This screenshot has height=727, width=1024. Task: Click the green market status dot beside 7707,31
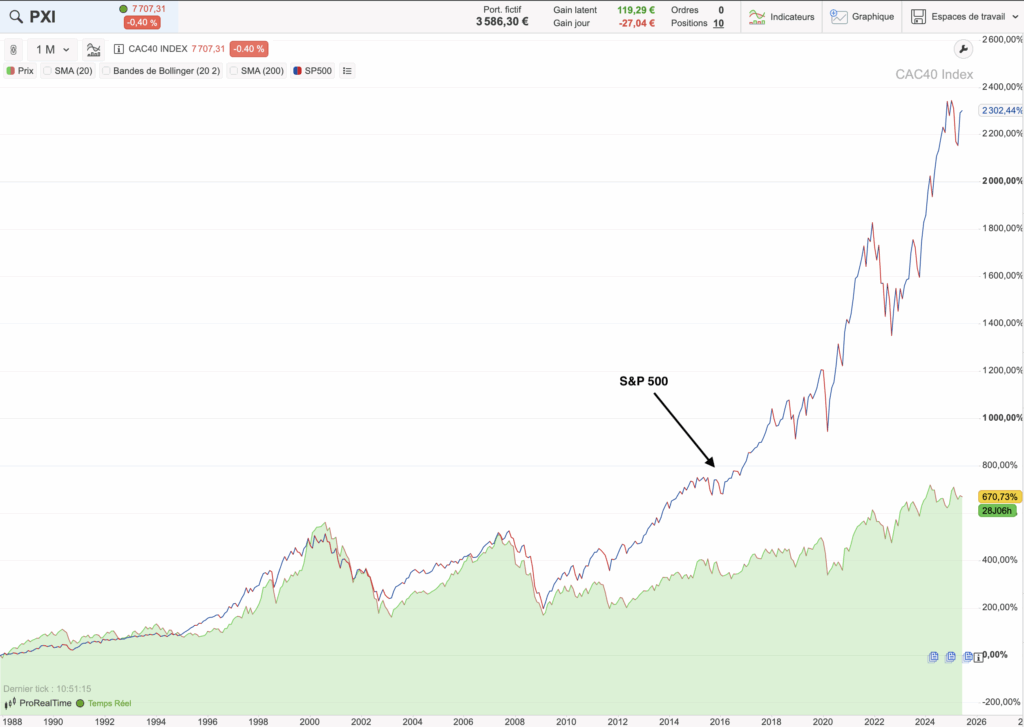pos(123,9)
